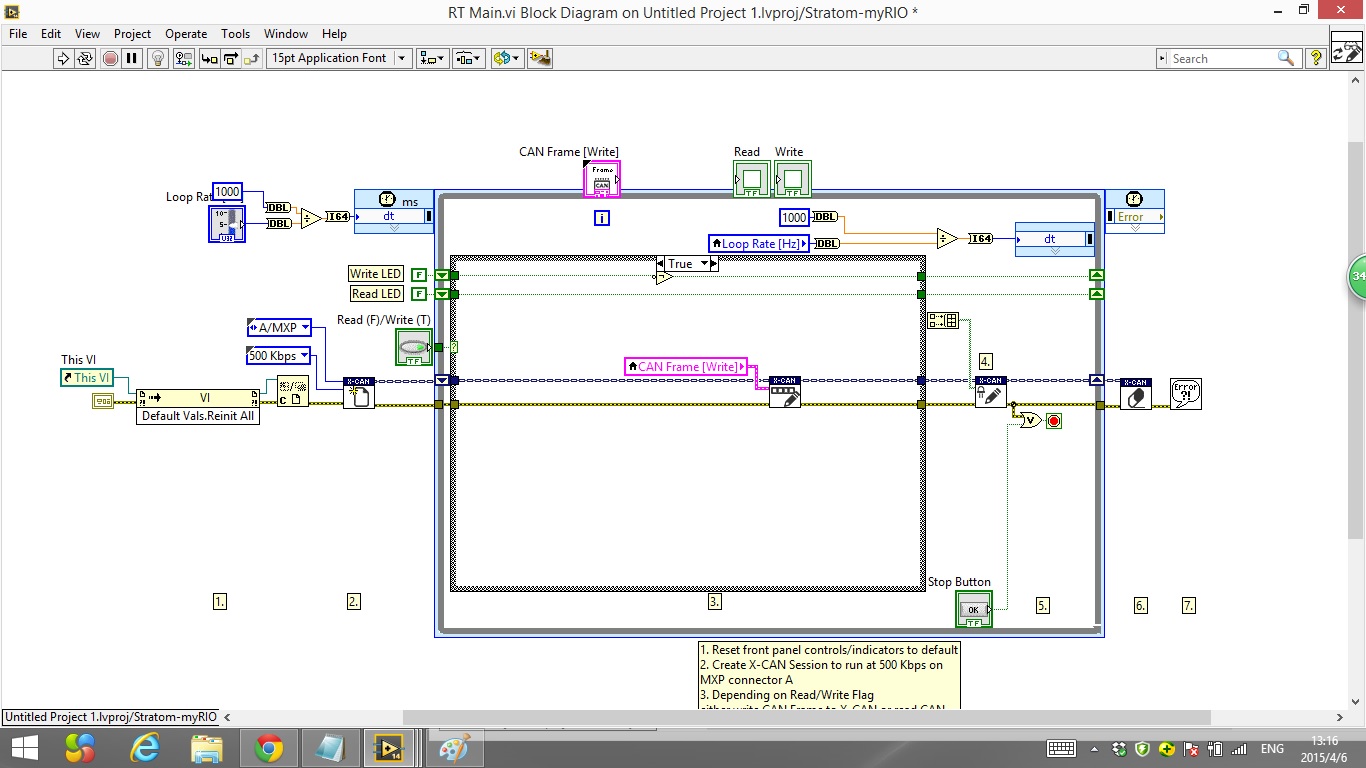Open Align Objects dropdown

click(433, 58)
